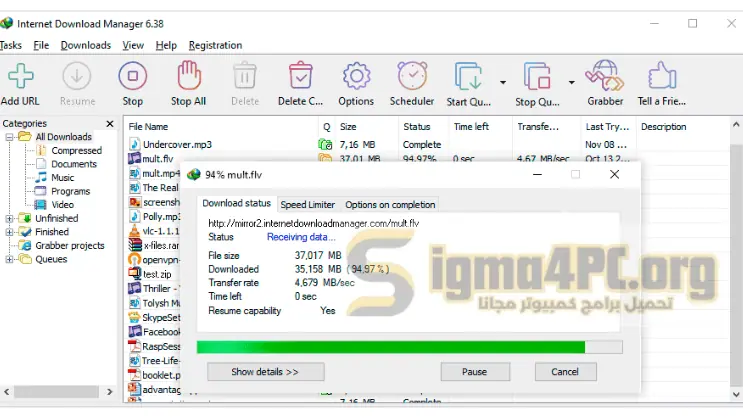Image resolution: width=743 pixels, height=418 pixels.
Task: Switch to Options on completion tab
Action: [390, 205]
